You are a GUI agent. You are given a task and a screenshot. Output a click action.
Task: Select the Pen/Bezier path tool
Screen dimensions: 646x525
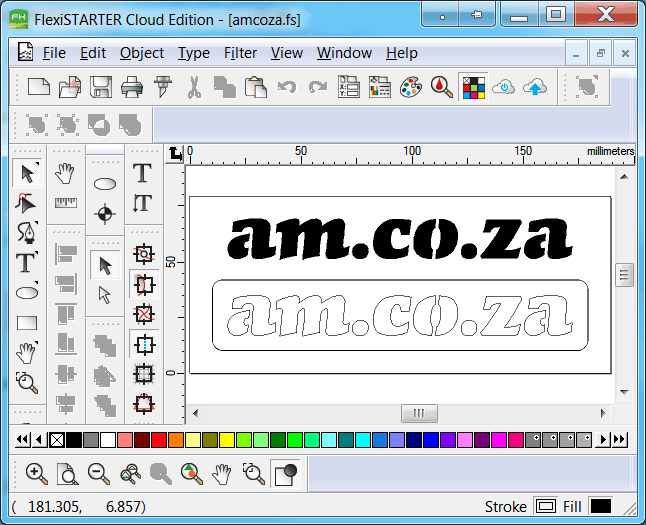27,232
